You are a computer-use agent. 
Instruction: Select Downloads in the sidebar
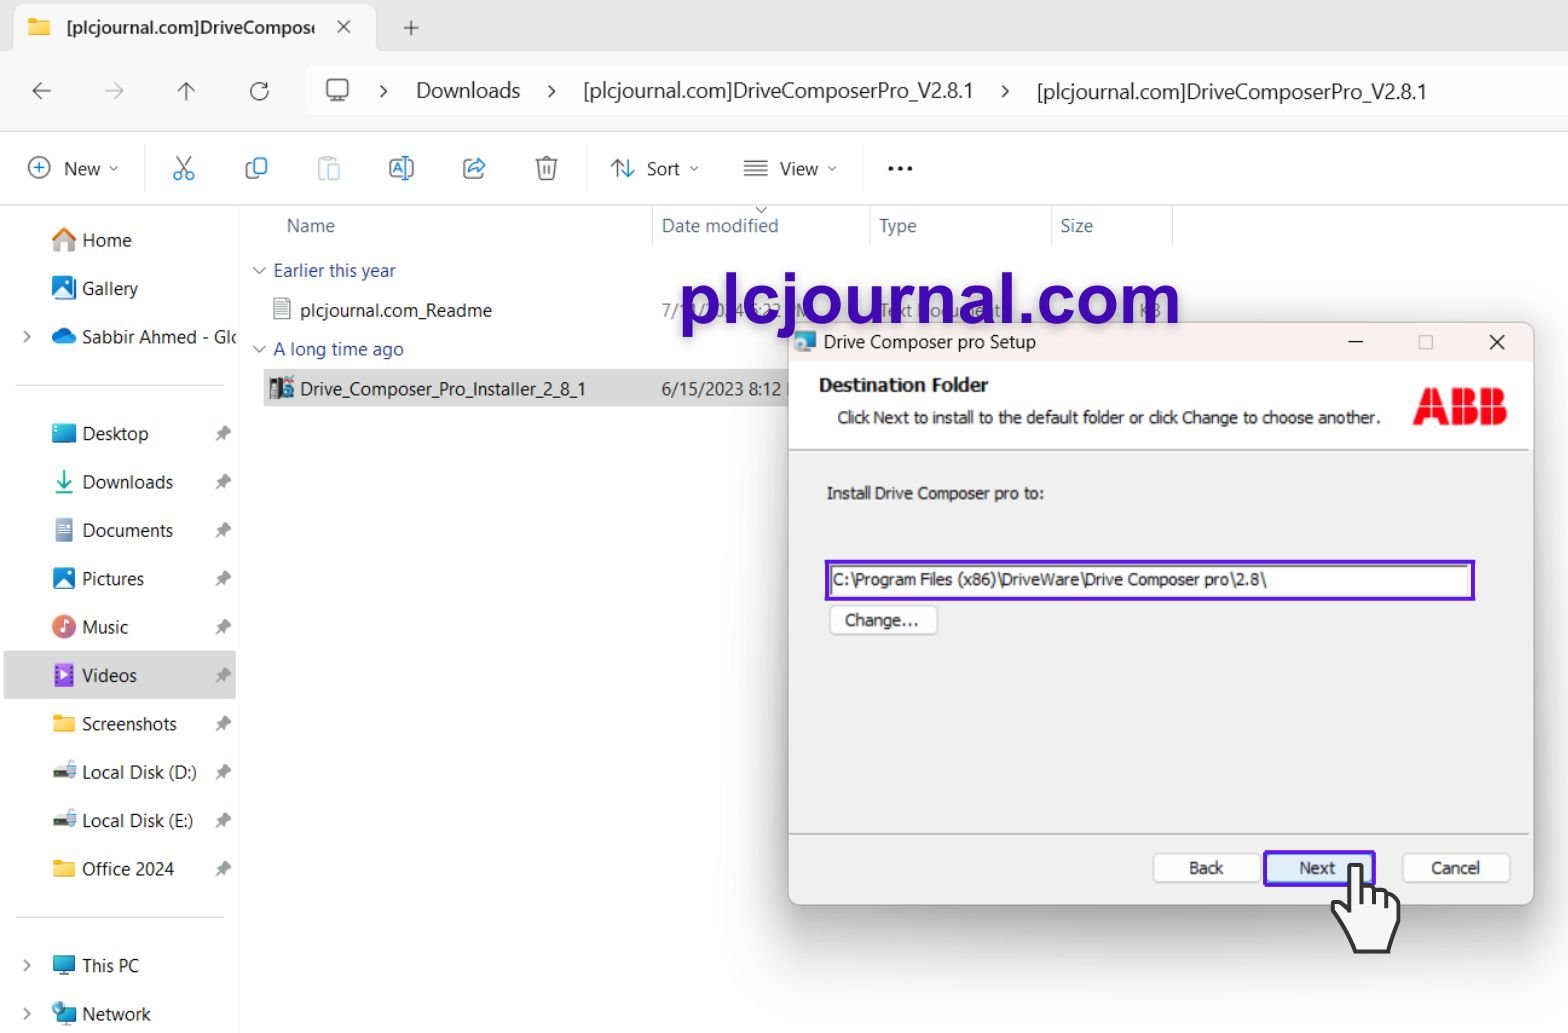tap(127, 482)
